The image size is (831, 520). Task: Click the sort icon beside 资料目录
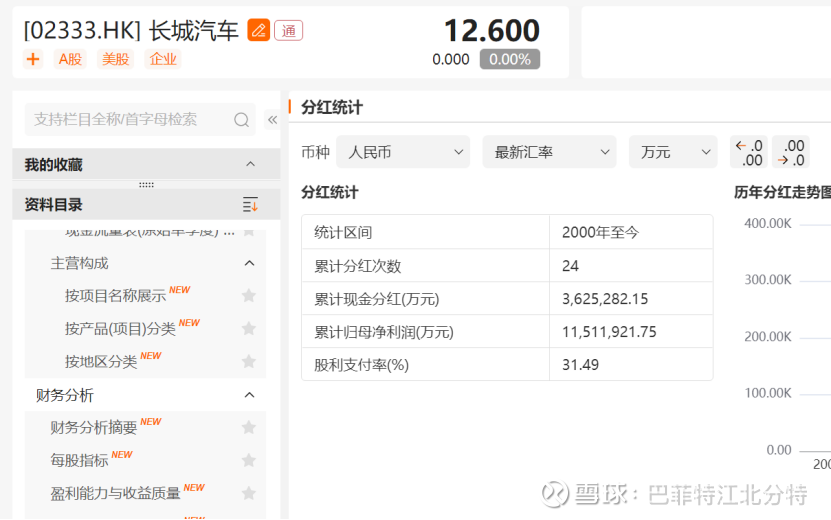pyautogui.click(x=250, y=204)
